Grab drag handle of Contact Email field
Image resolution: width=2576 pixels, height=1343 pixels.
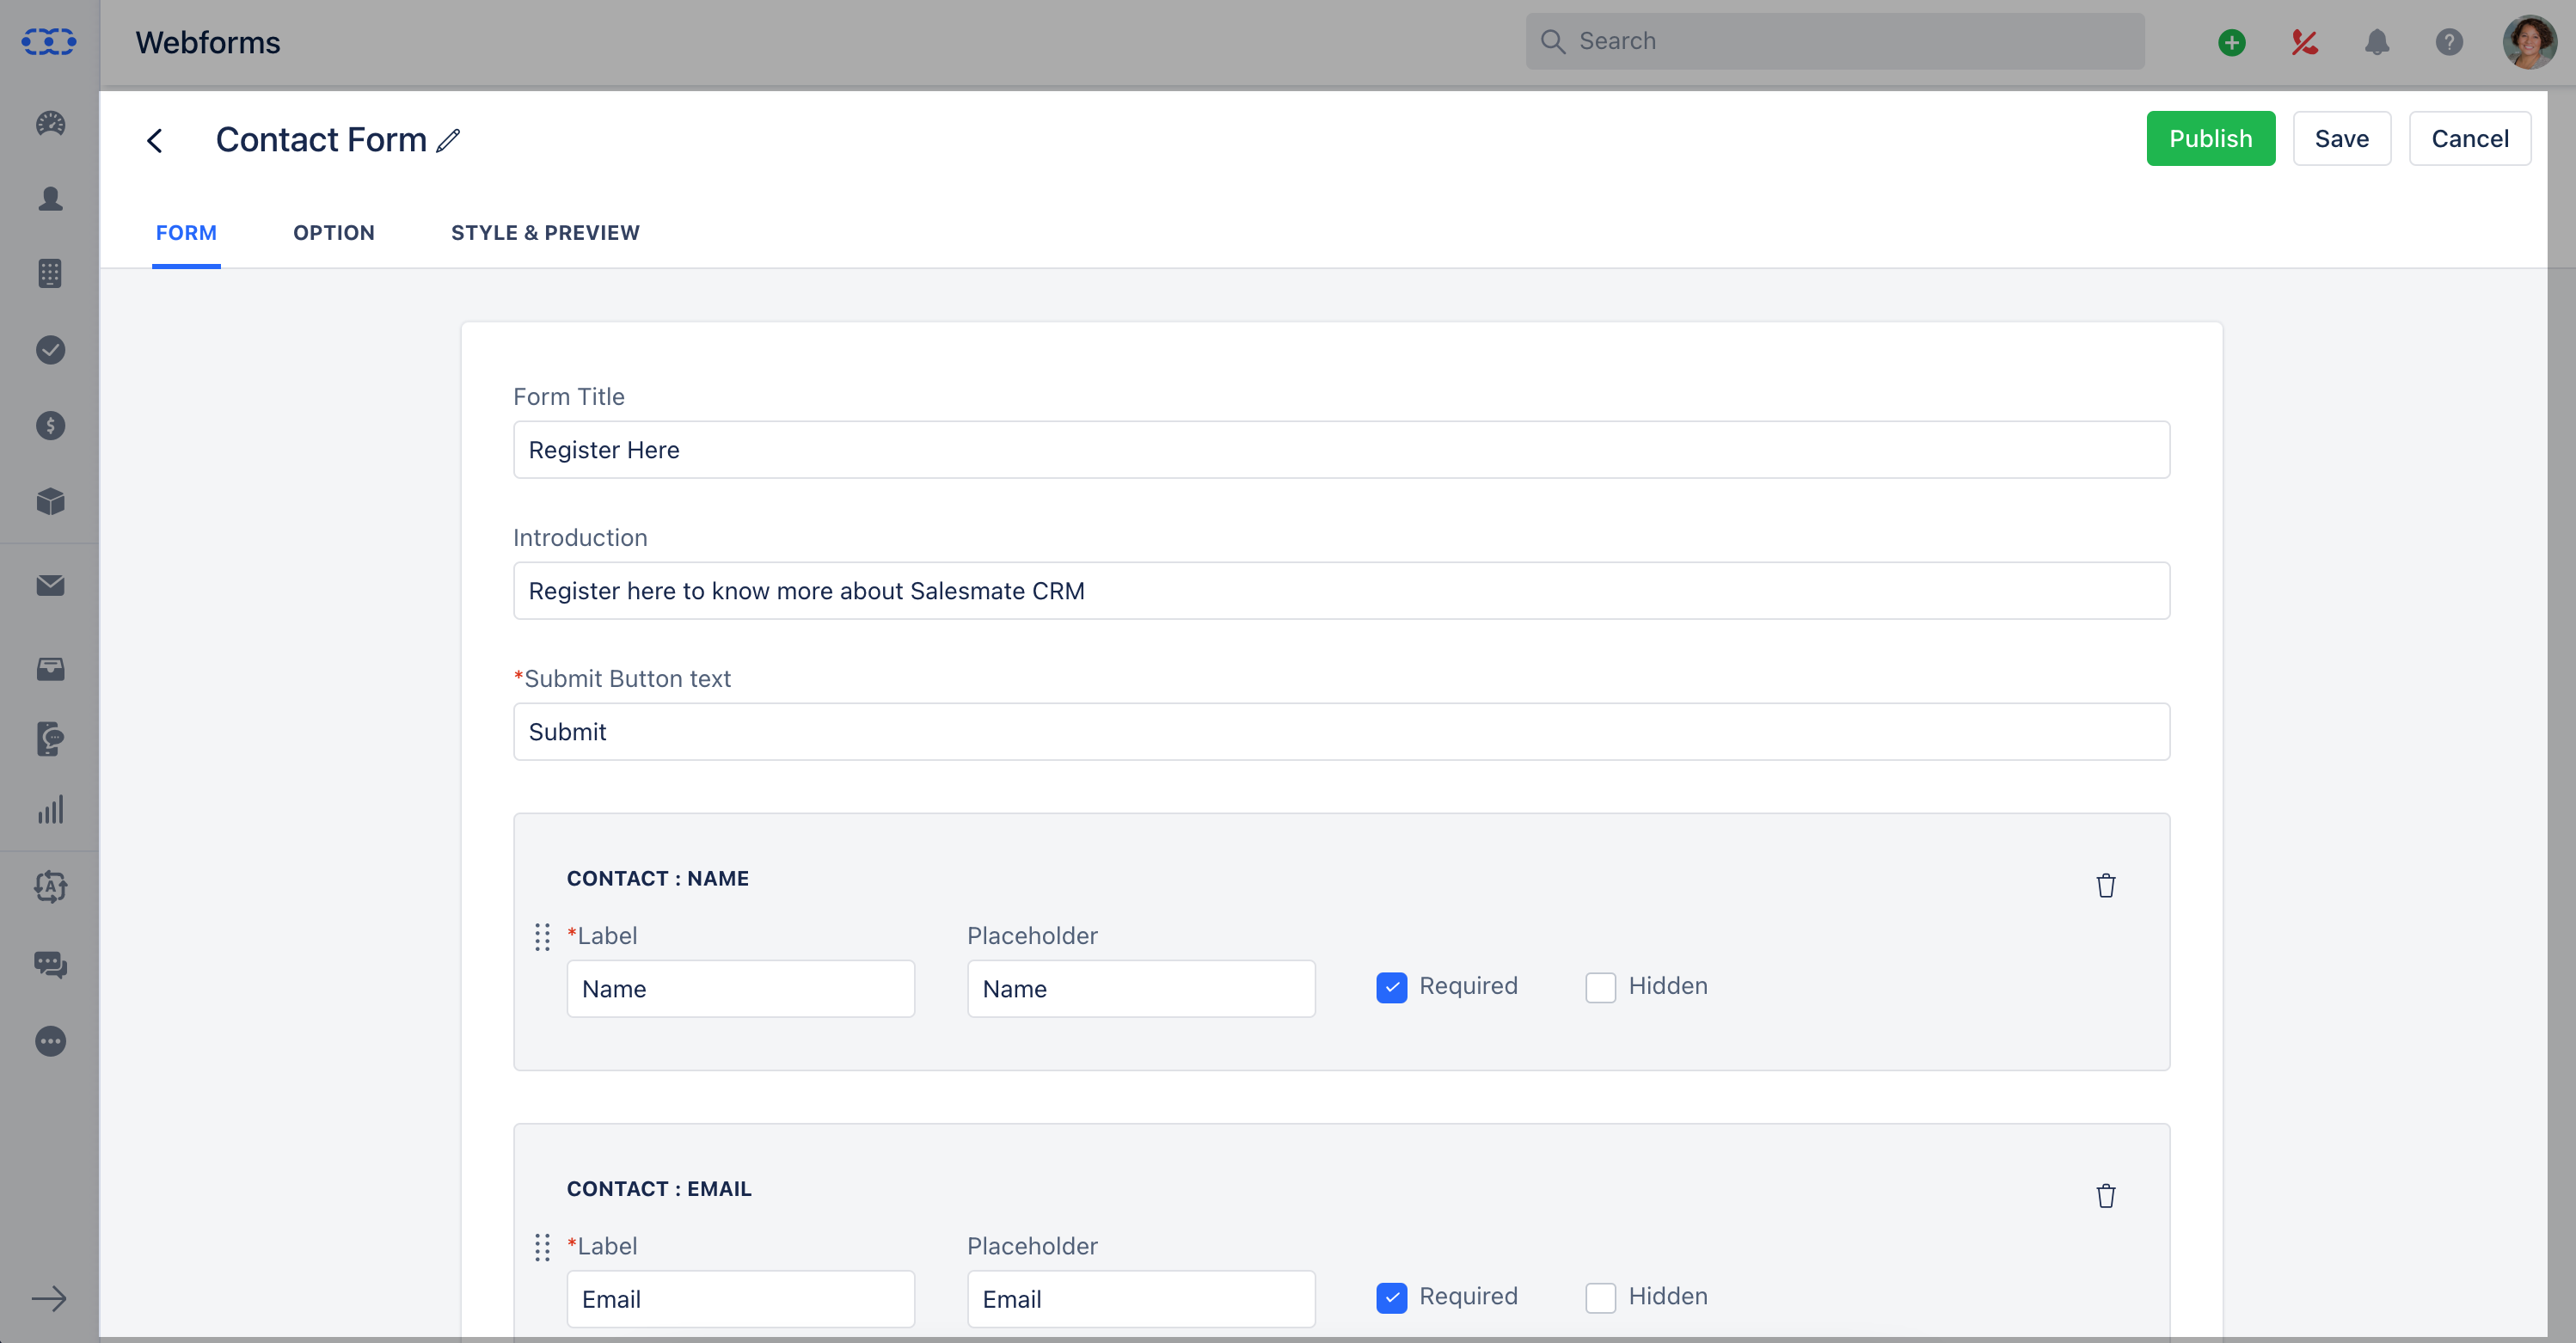click(x=542, y=1247)
